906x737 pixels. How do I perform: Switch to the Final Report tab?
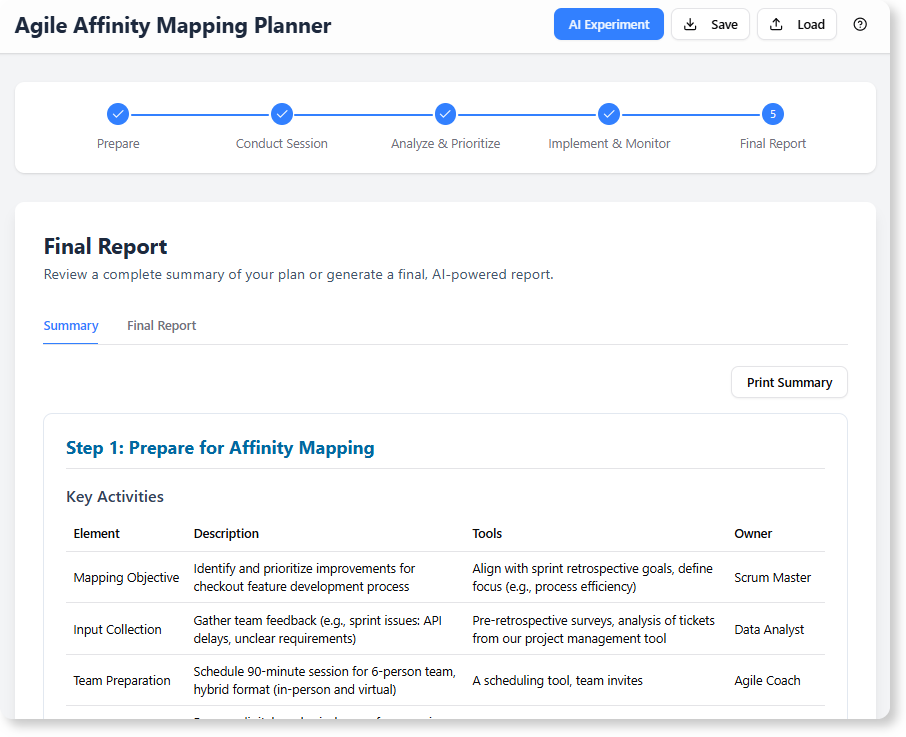click(x=161, y=325)
